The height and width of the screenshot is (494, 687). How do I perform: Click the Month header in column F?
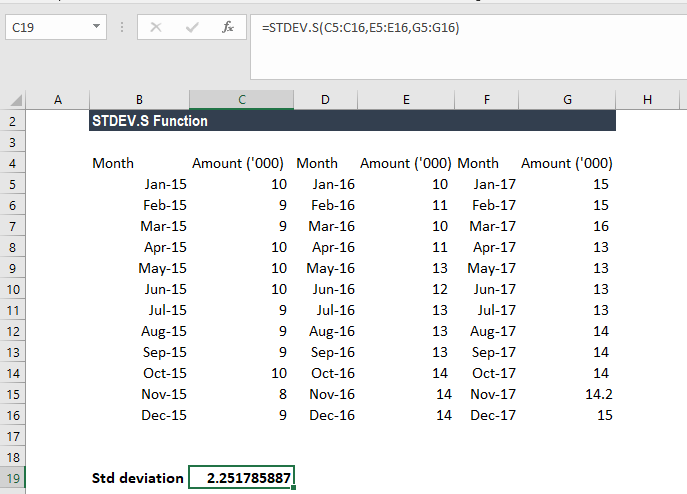[x=487, y=163]
